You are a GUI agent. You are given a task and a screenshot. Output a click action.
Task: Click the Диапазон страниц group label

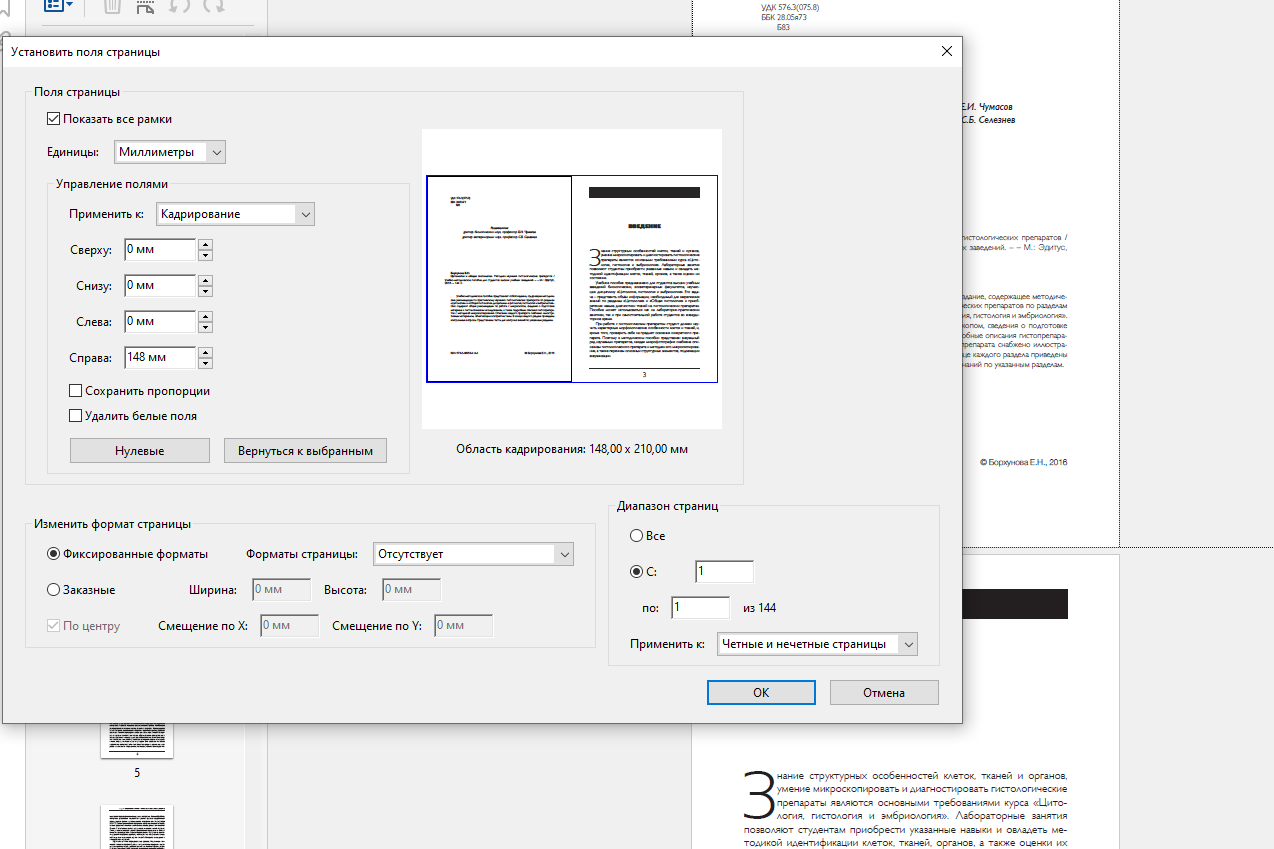click(x=668, y=506)
